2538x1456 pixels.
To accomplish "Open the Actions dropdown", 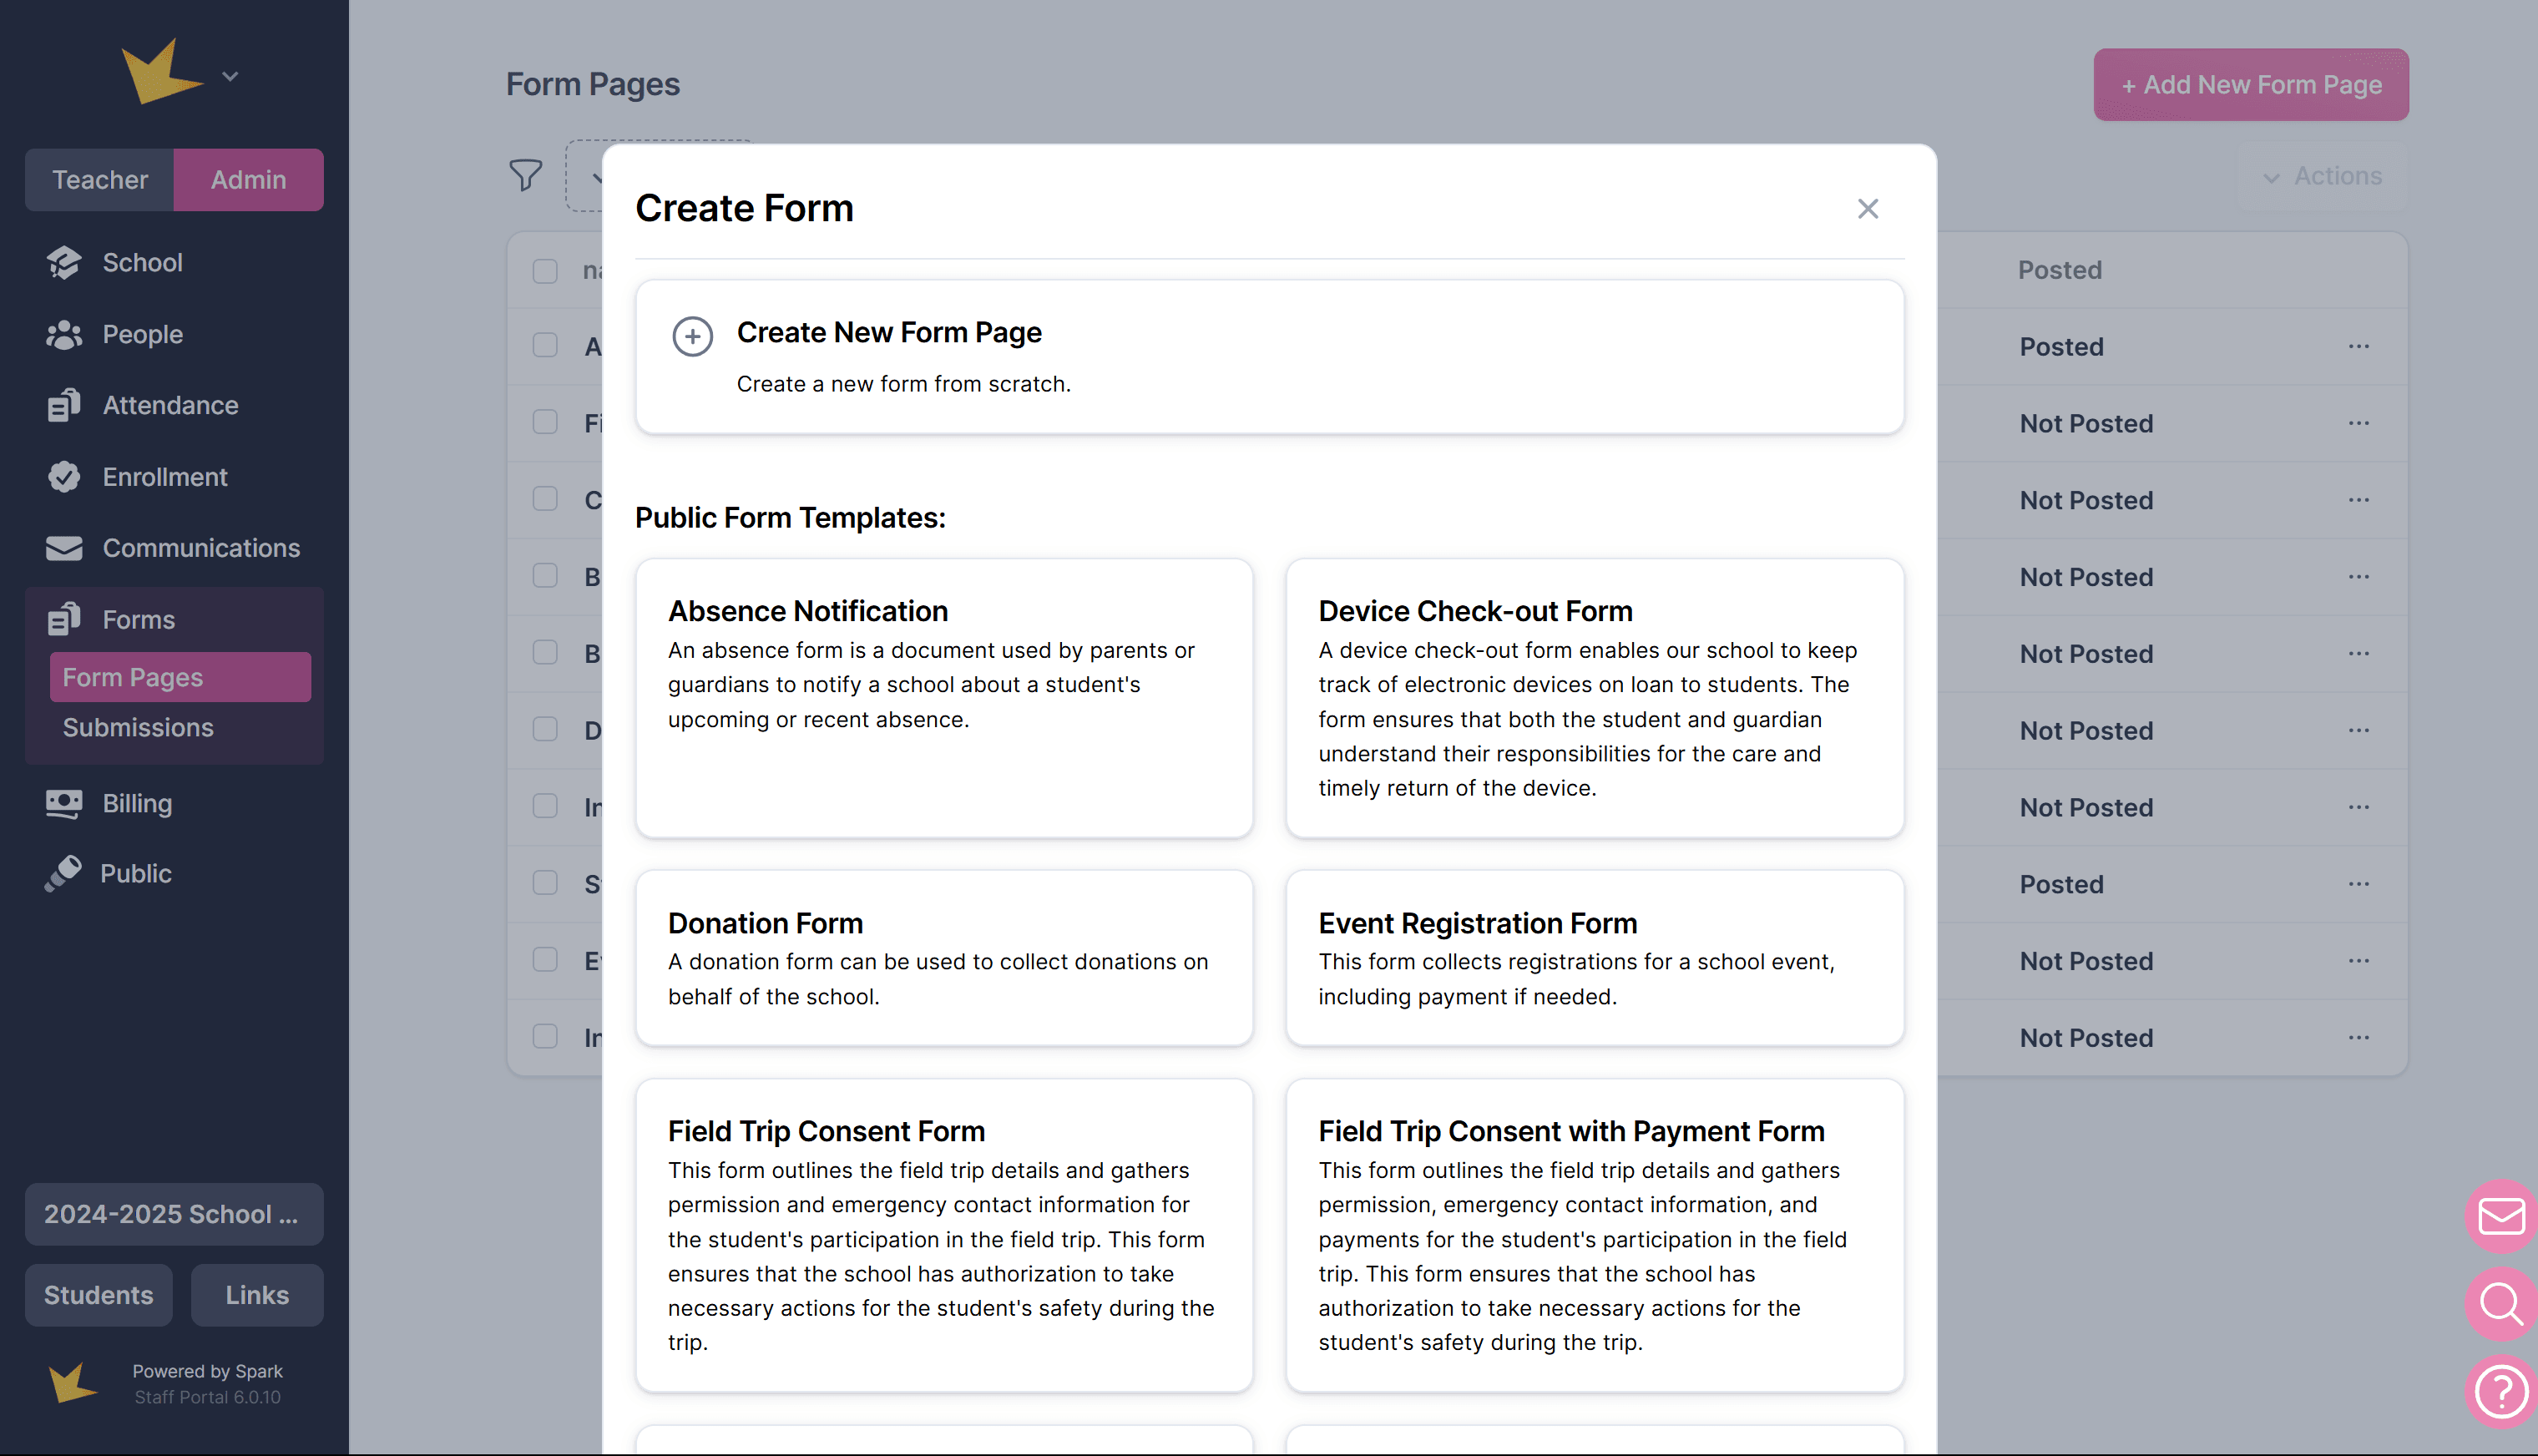I will [2322, 176].
